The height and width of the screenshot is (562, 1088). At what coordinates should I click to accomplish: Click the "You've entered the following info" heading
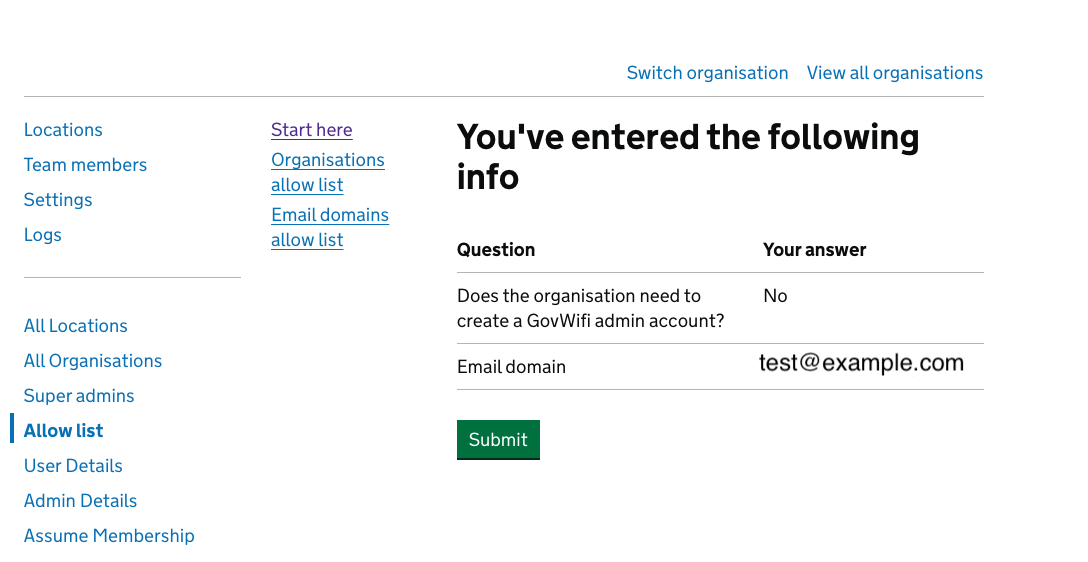tap(688, 156)
